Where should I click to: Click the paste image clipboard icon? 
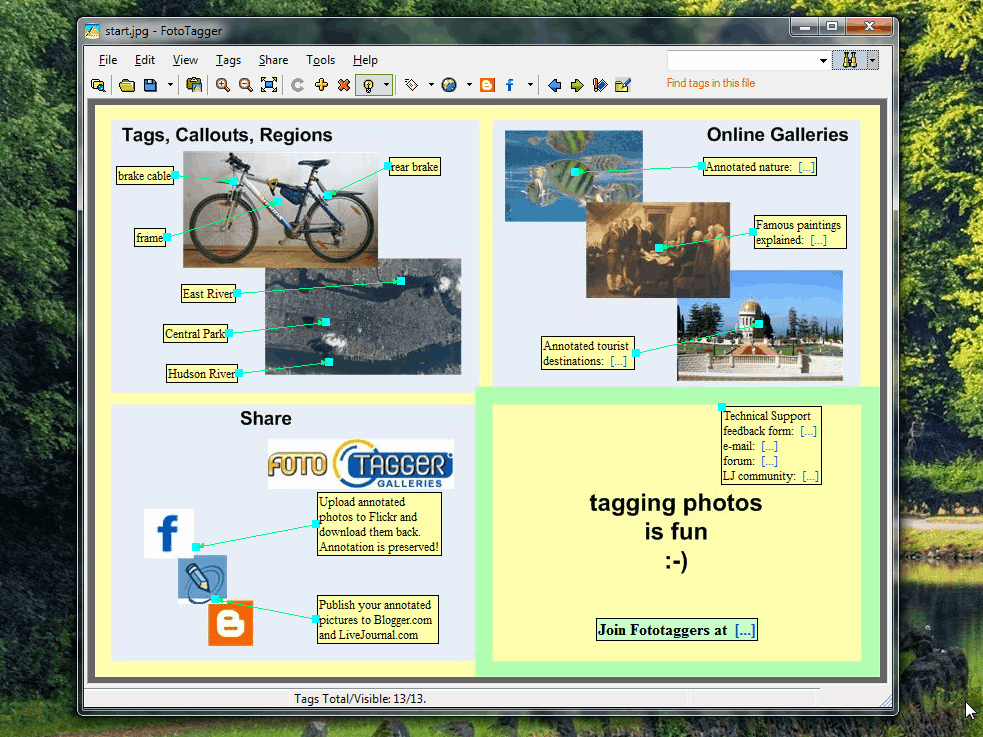194,85
